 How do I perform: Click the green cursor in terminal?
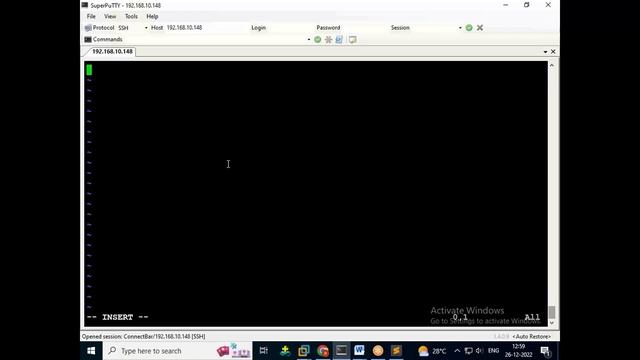89,70
